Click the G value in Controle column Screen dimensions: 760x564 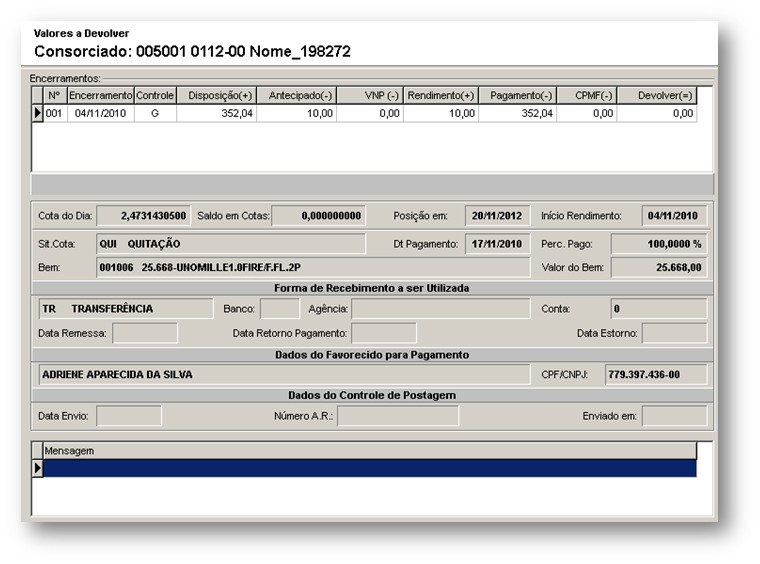point(155,113)
